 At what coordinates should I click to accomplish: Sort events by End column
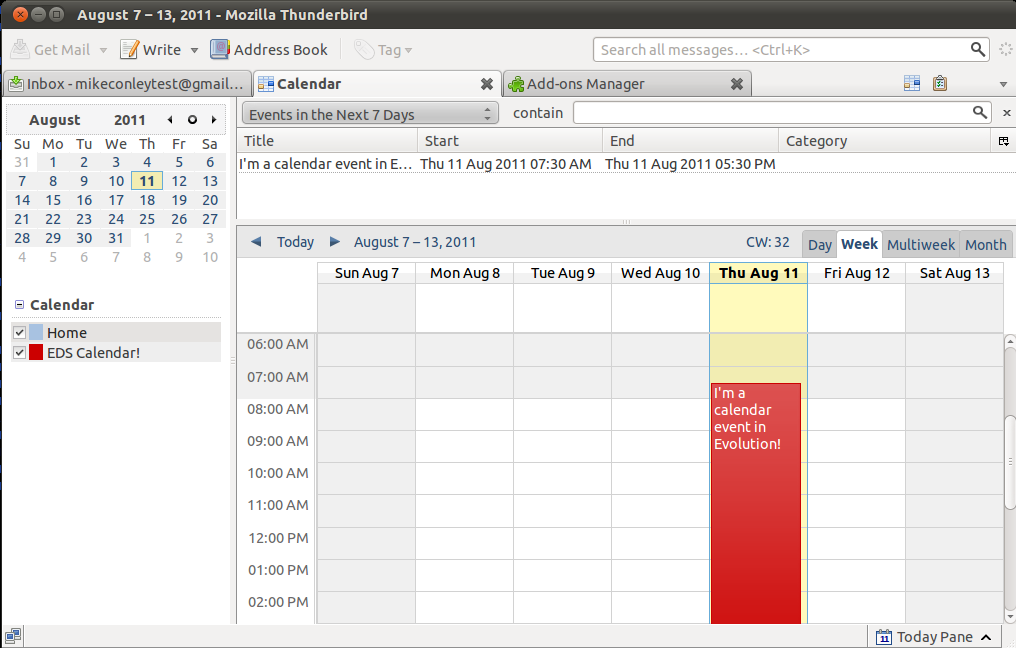691,141
